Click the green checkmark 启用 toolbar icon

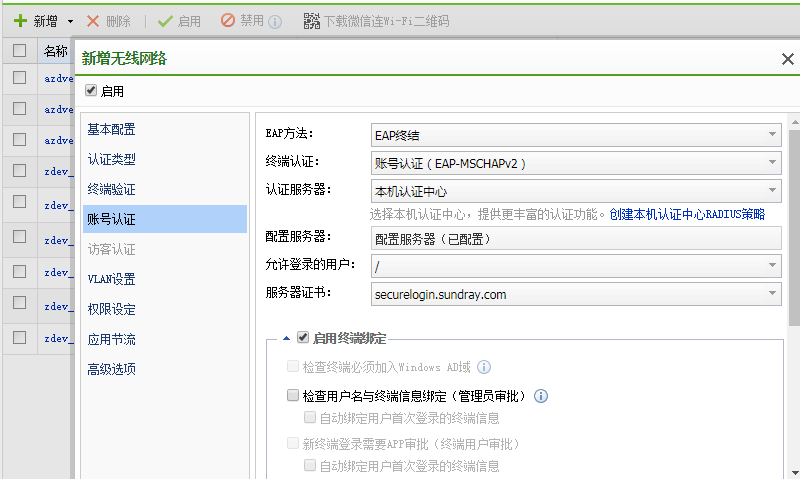point(165,21)
